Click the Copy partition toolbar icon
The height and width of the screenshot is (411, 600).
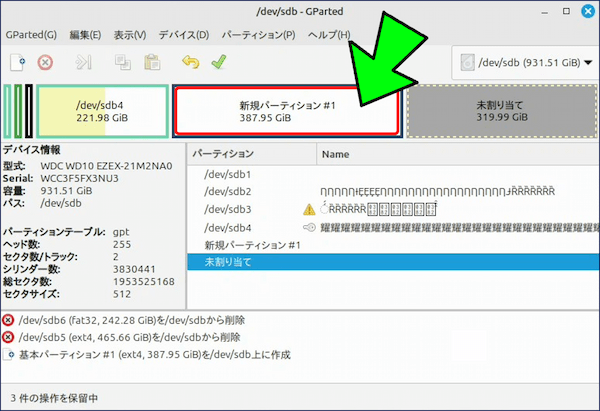coord(123,63)
